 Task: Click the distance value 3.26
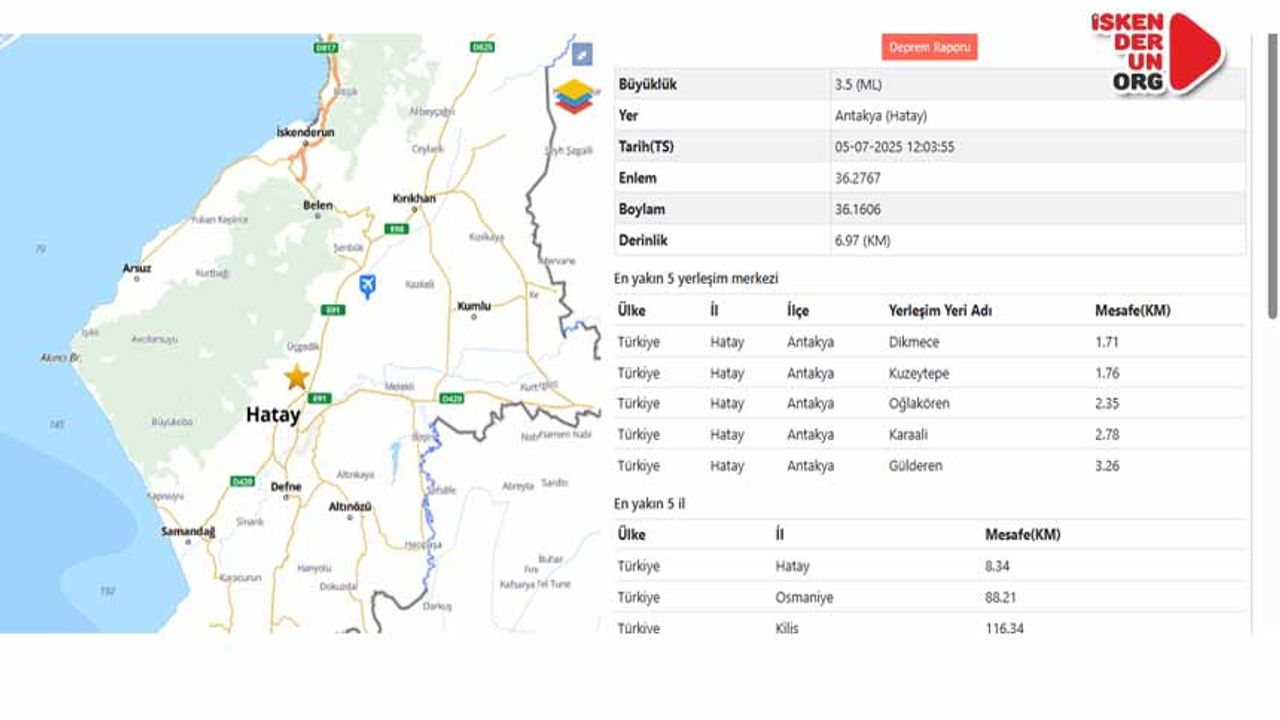[1107, 466]
